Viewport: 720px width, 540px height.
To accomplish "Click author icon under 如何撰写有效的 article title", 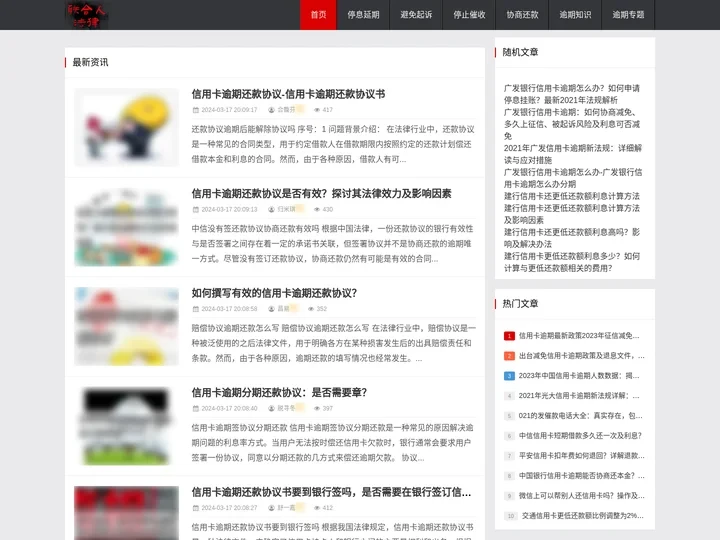I will click(x=271, y=309).
